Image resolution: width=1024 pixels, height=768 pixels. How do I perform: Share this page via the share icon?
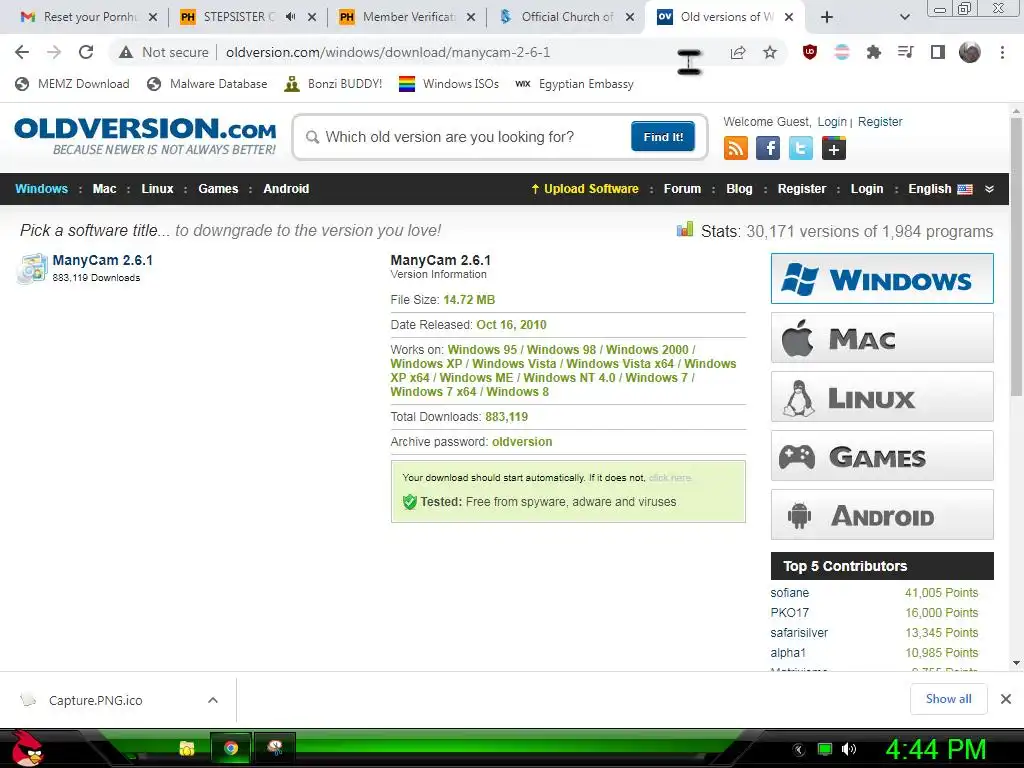coord(738,52)
